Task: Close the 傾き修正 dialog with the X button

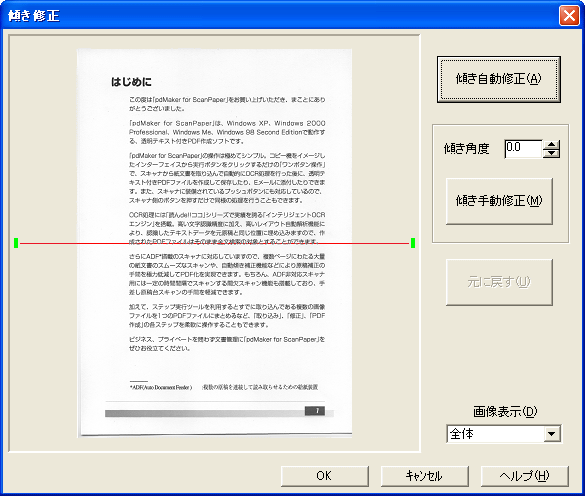Action: (569, 16)
